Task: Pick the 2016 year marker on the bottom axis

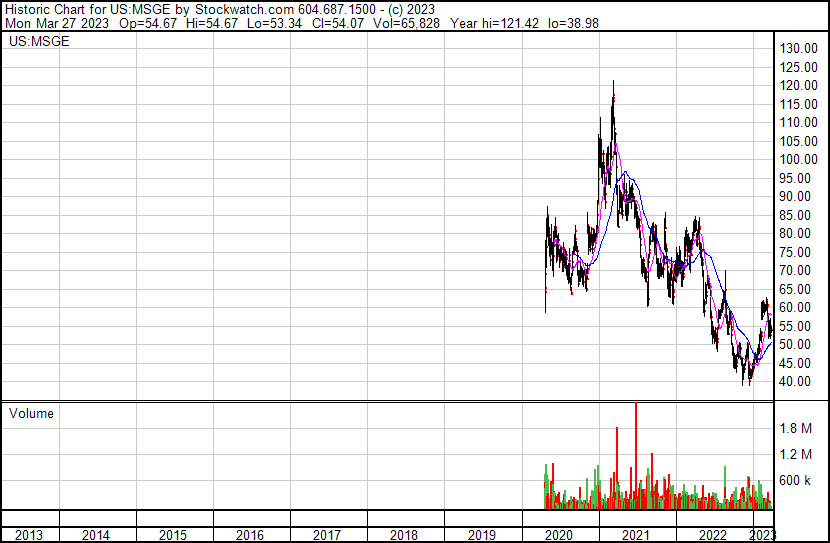Action: [x=250, y=535]
